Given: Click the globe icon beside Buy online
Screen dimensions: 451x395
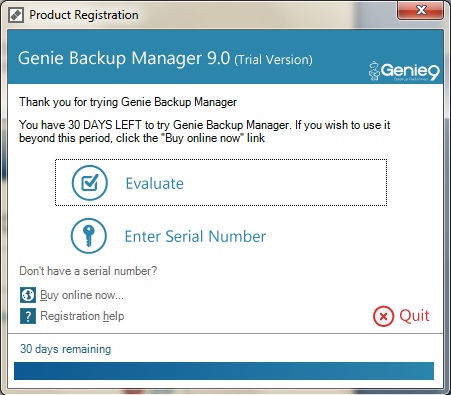Looking at the screenshot, I should point(28,295).
